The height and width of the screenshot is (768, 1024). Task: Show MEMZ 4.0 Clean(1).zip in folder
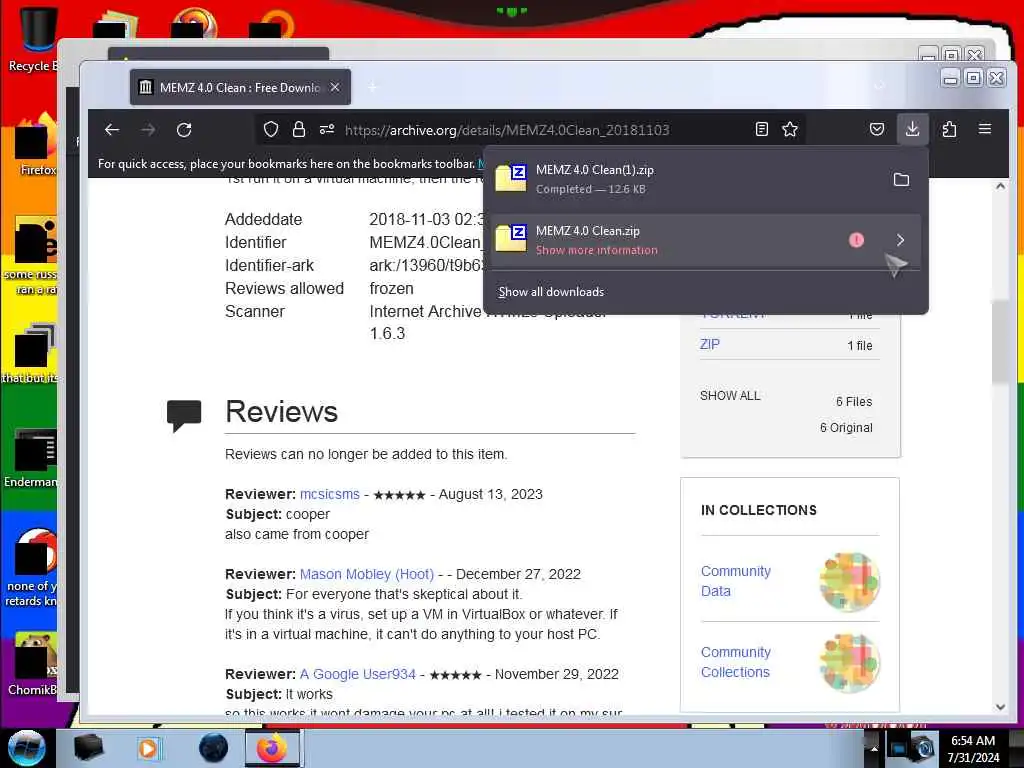tap(901, 180)
